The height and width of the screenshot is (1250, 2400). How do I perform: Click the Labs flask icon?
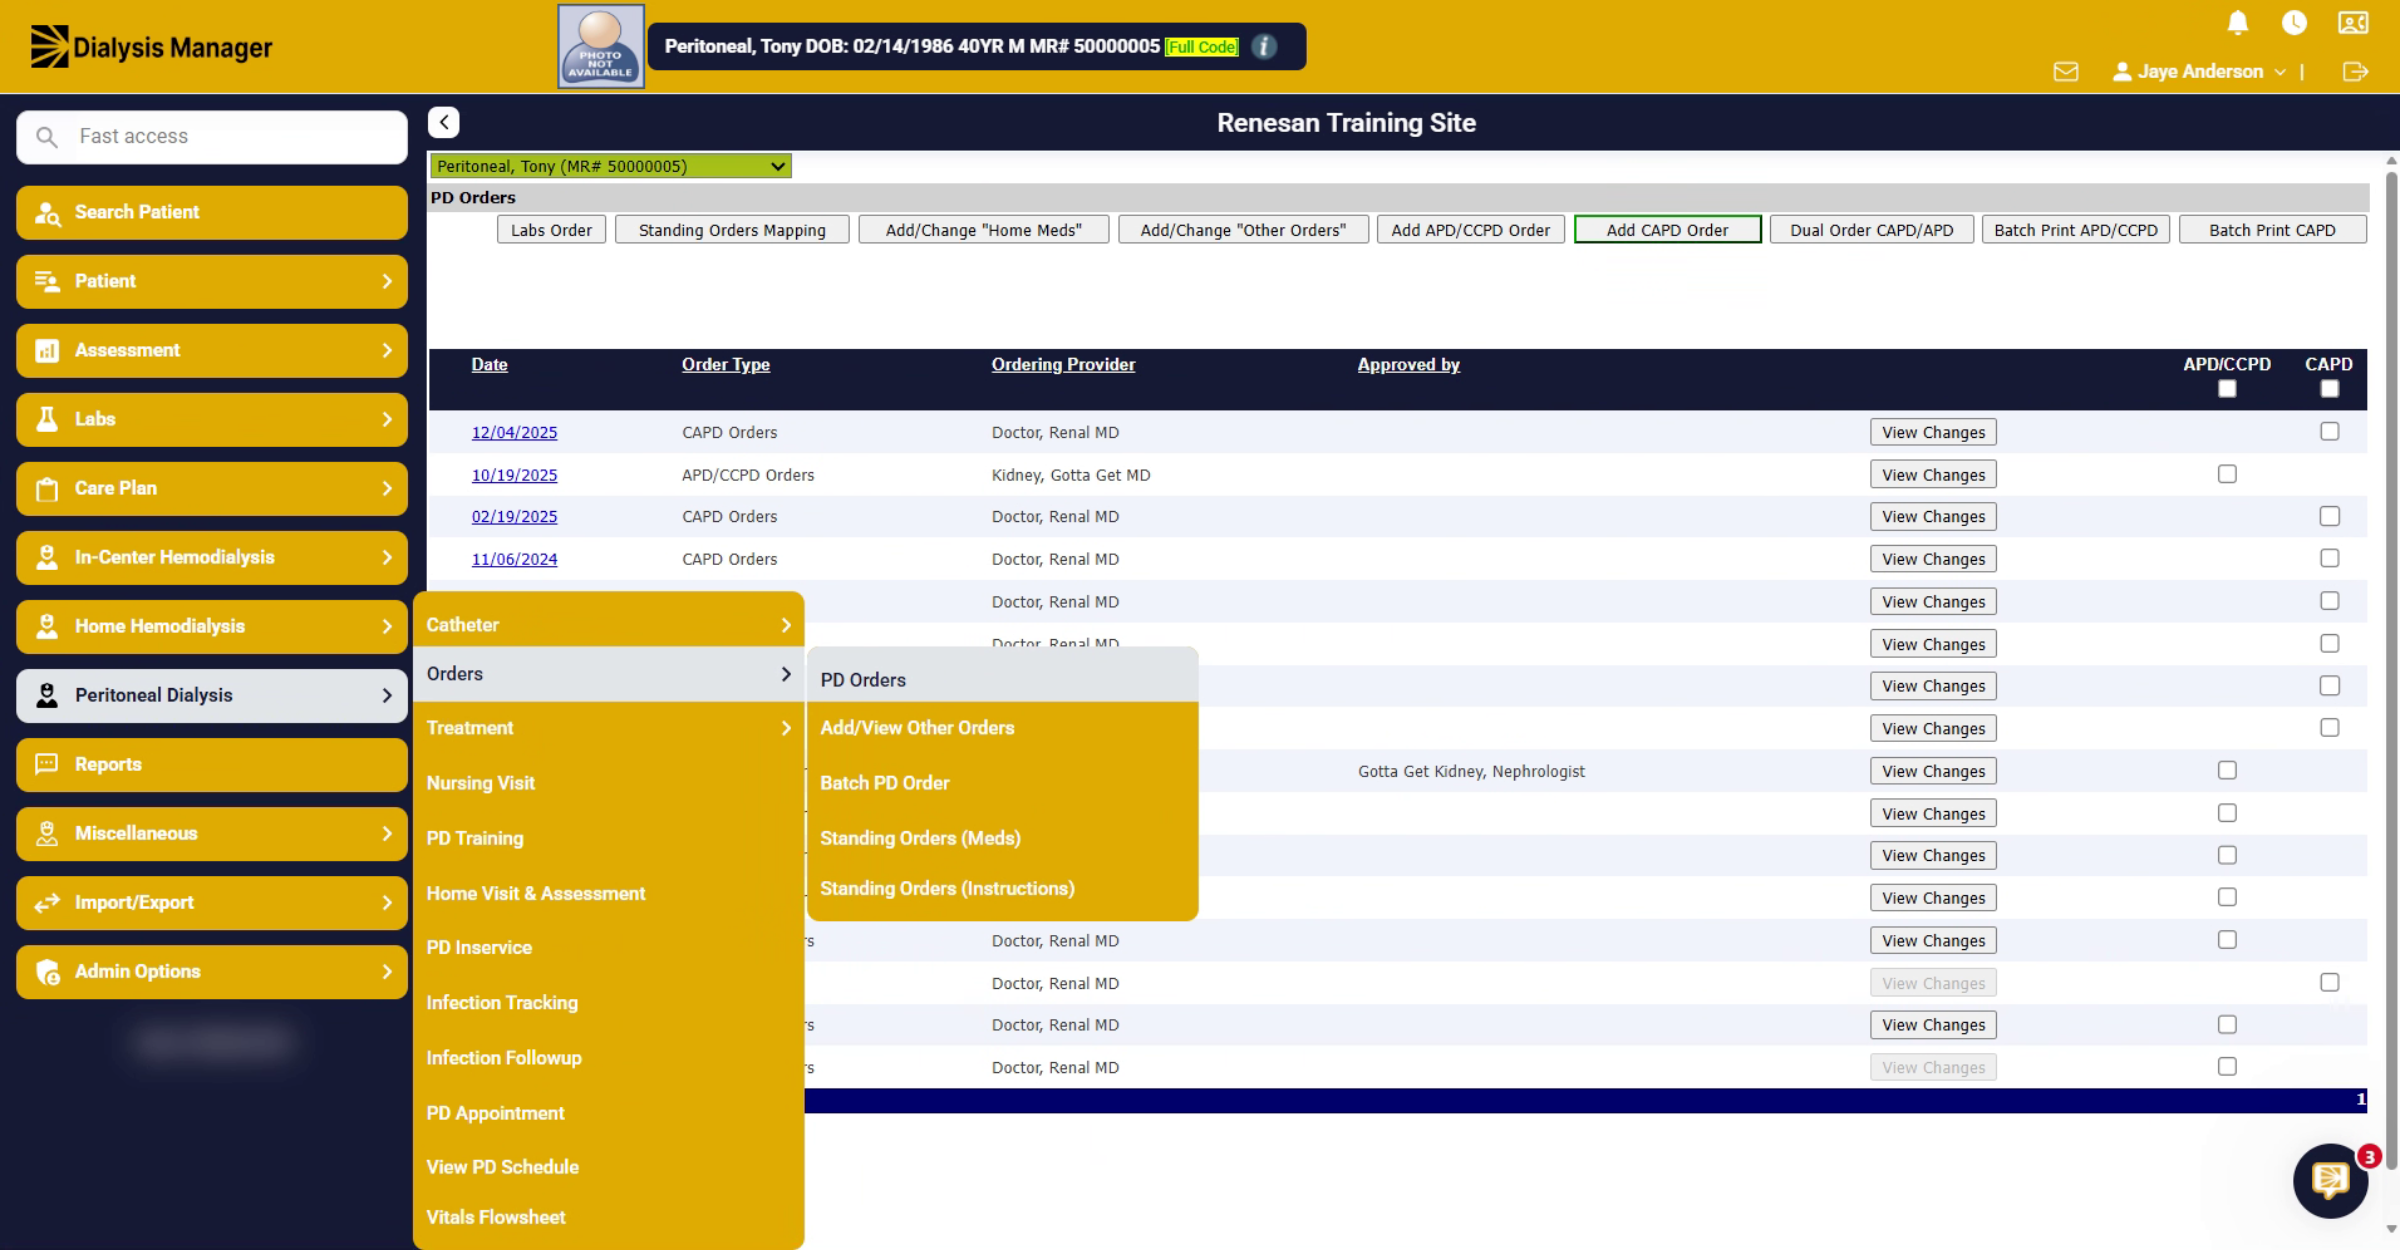47,419
